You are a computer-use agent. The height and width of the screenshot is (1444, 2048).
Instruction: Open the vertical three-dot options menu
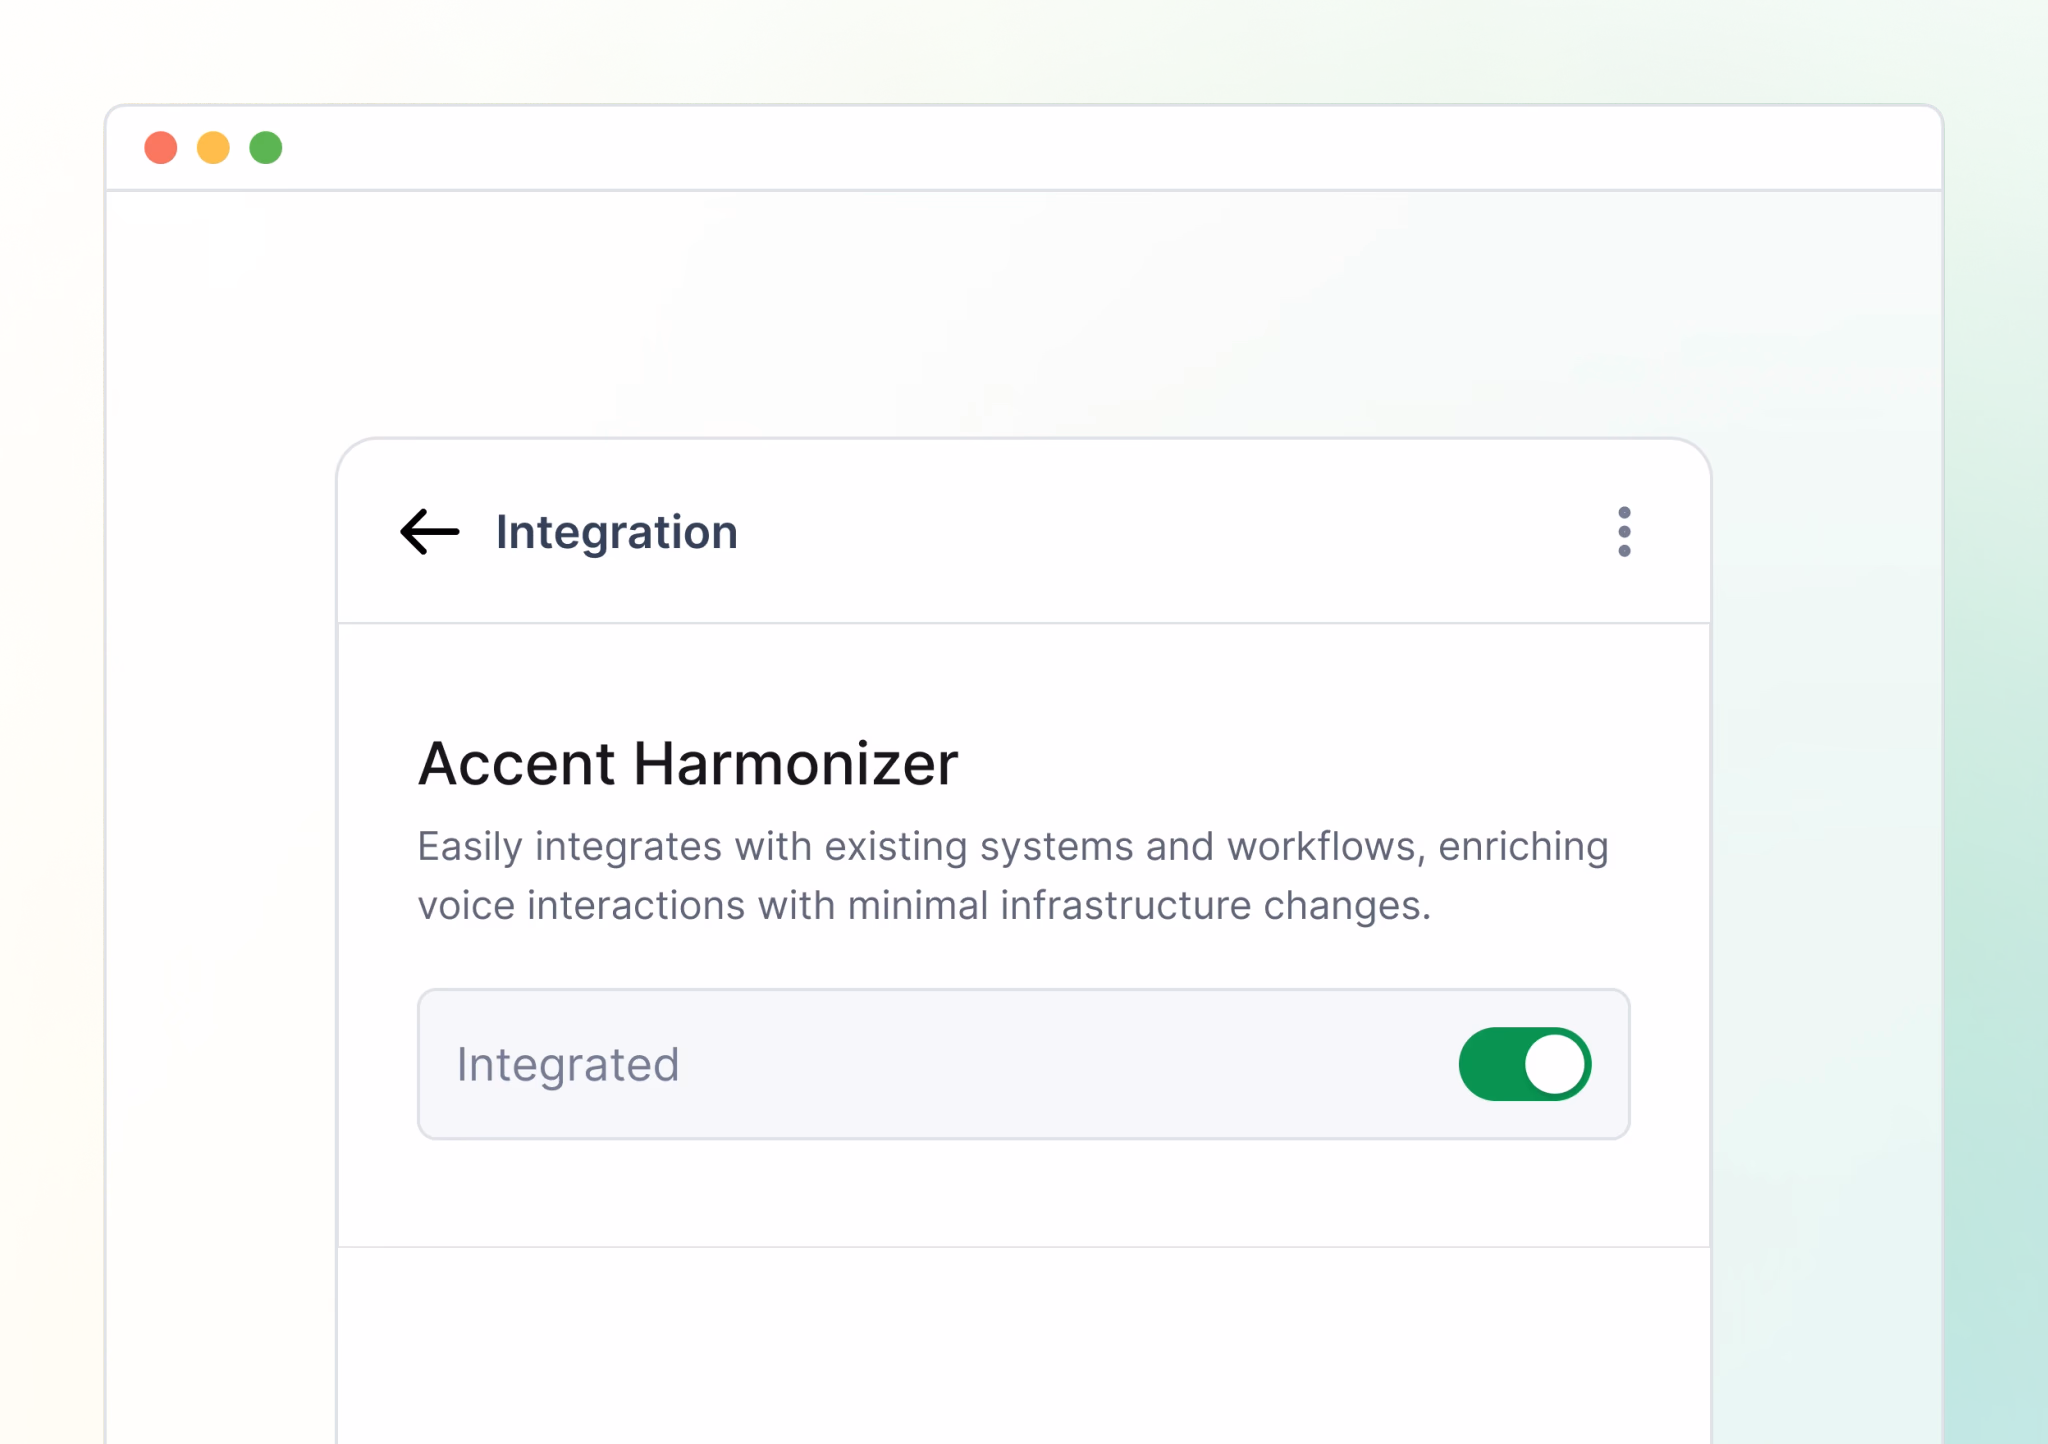click(x=1624, y=532)
